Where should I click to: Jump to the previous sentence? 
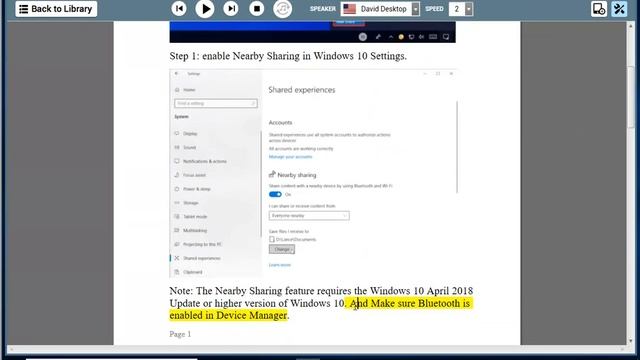point(179,9)
